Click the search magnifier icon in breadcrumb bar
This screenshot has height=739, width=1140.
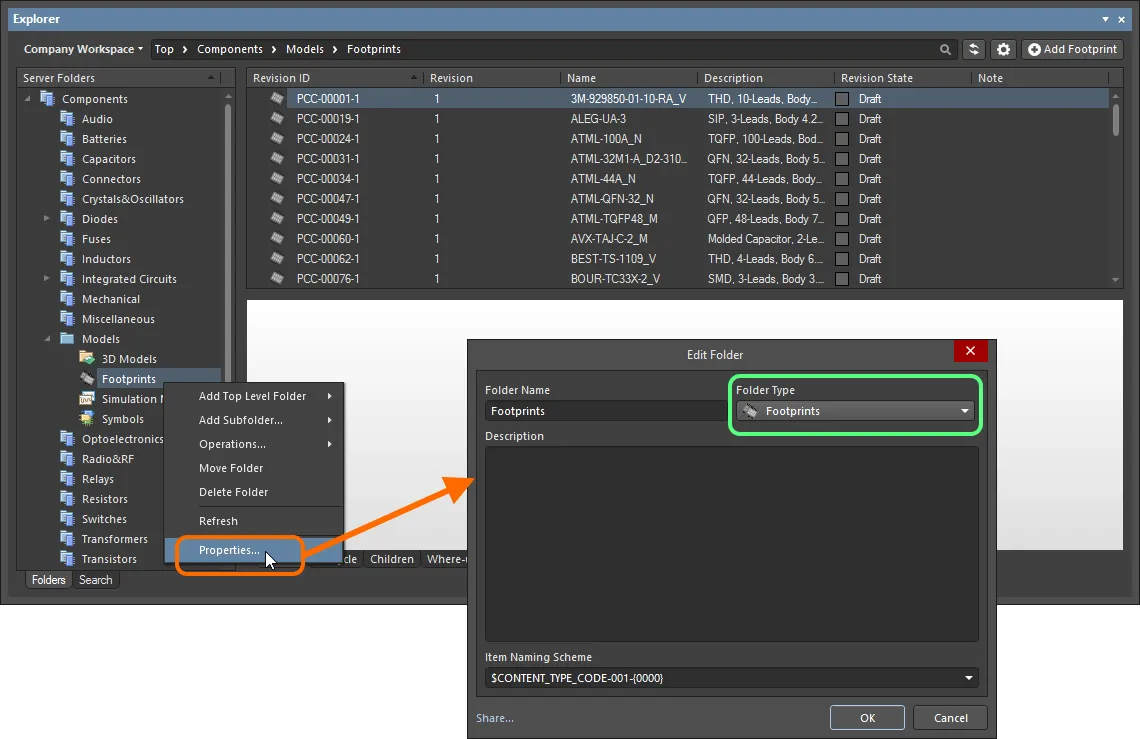point(945,49)
